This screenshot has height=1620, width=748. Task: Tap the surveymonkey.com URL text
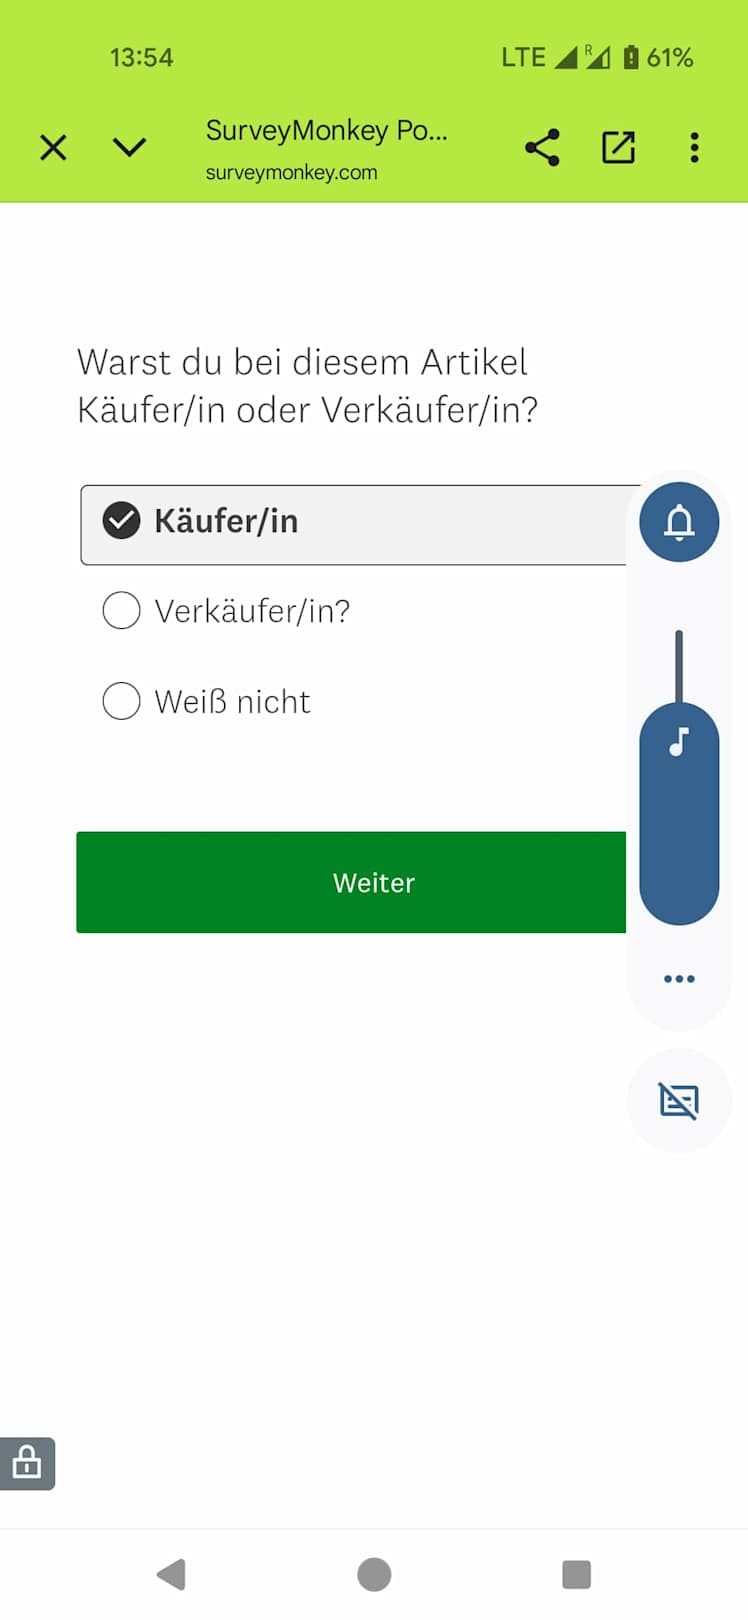(291, 173)
